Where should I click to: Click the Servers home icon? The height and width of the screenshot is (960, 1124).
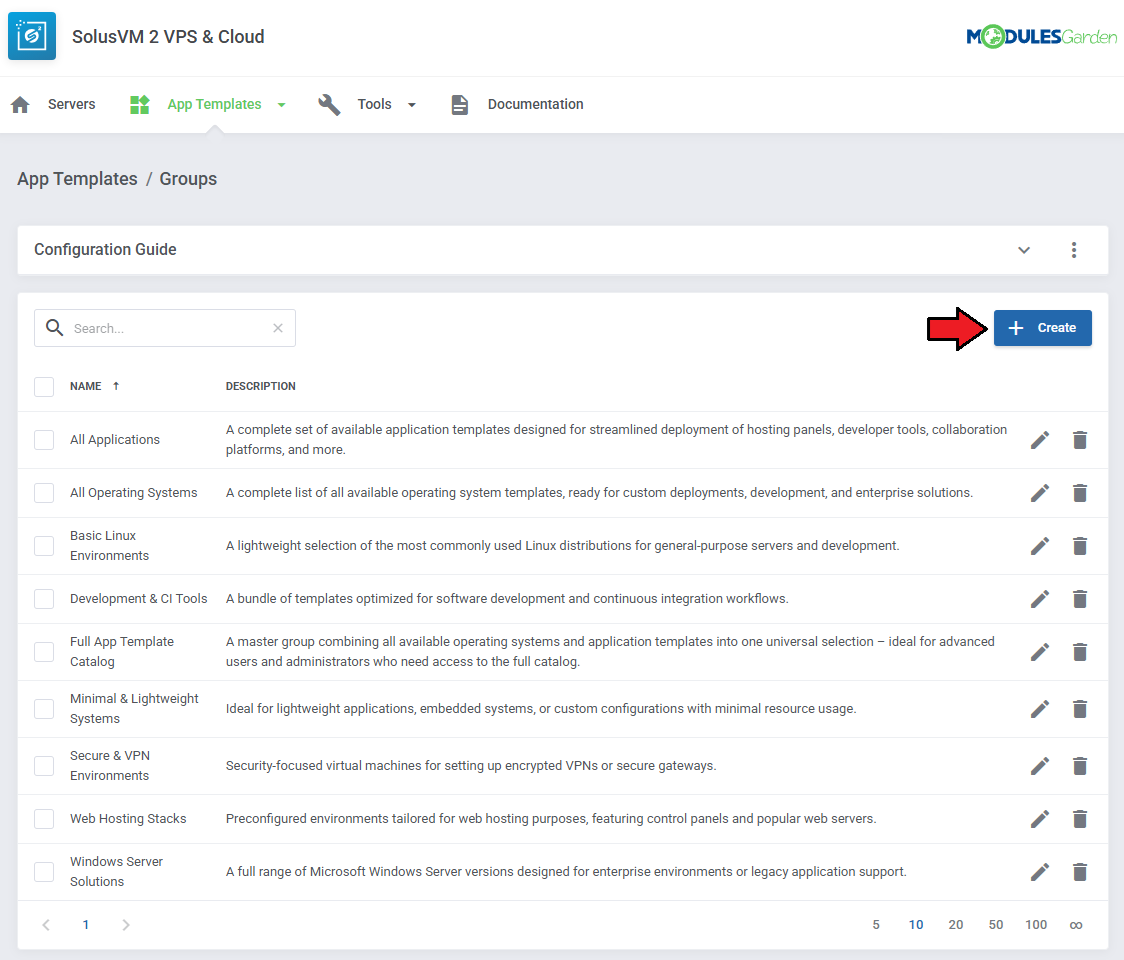click(x=20, y=105)
